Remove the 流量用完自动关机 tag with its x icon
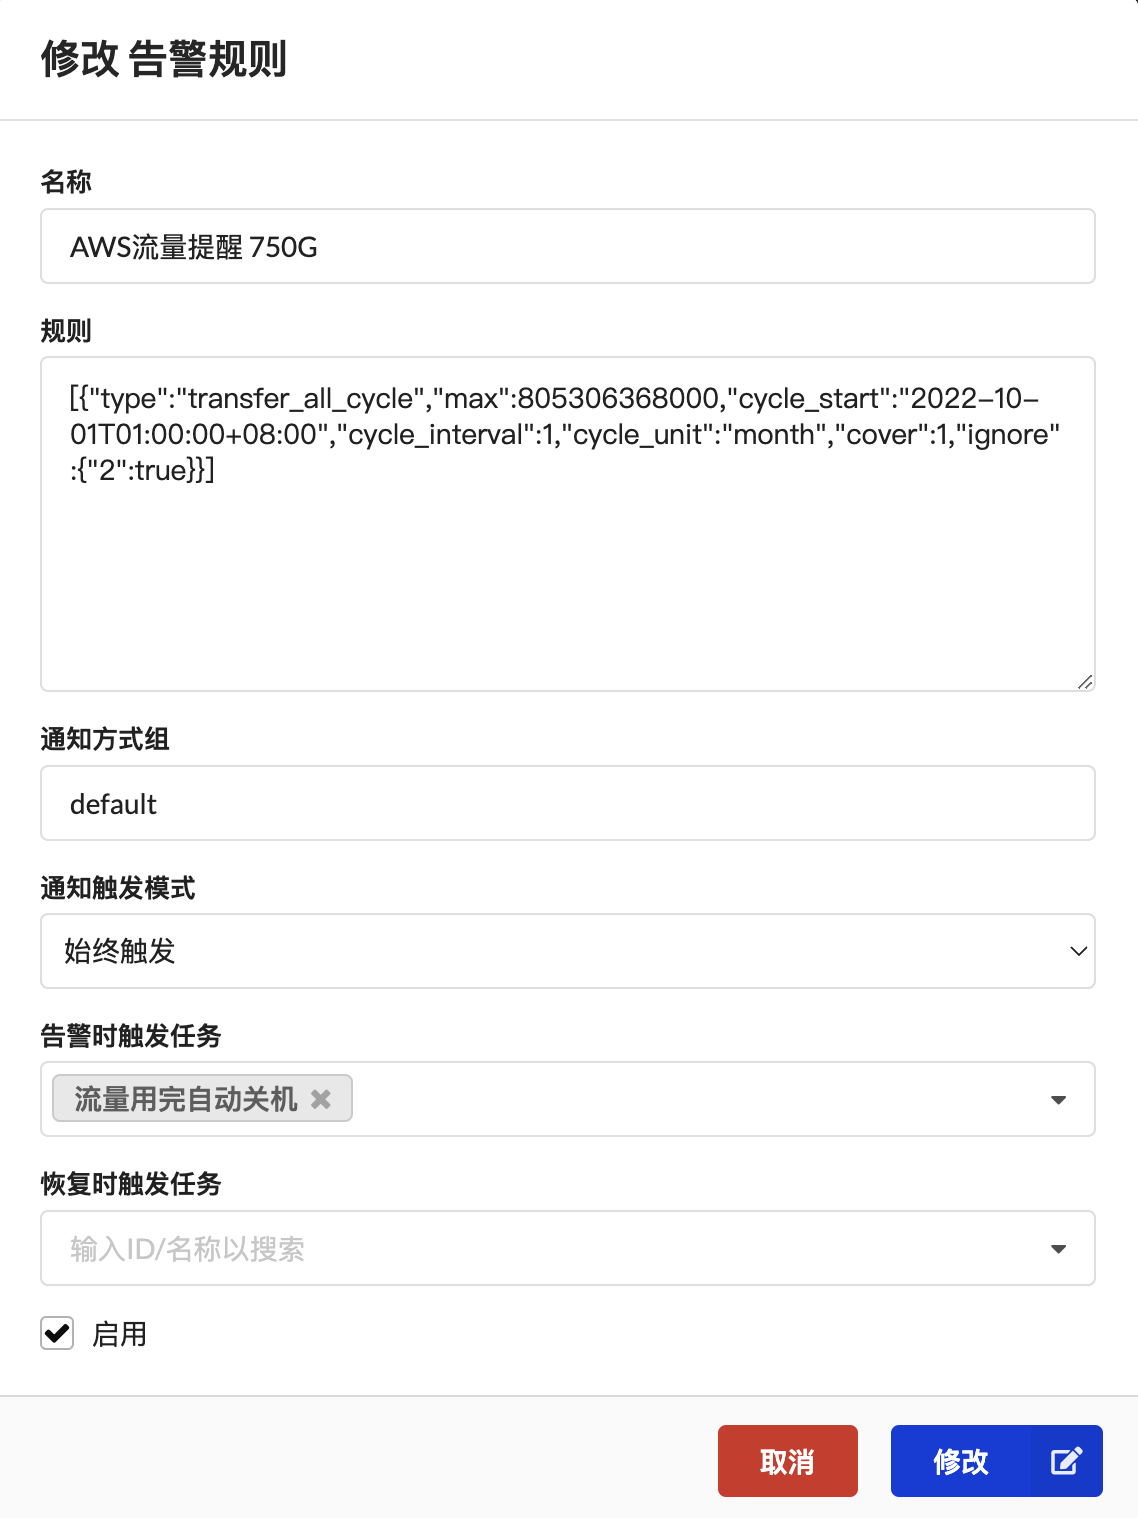The image size is (1138, 1518). pos(320,1099)
